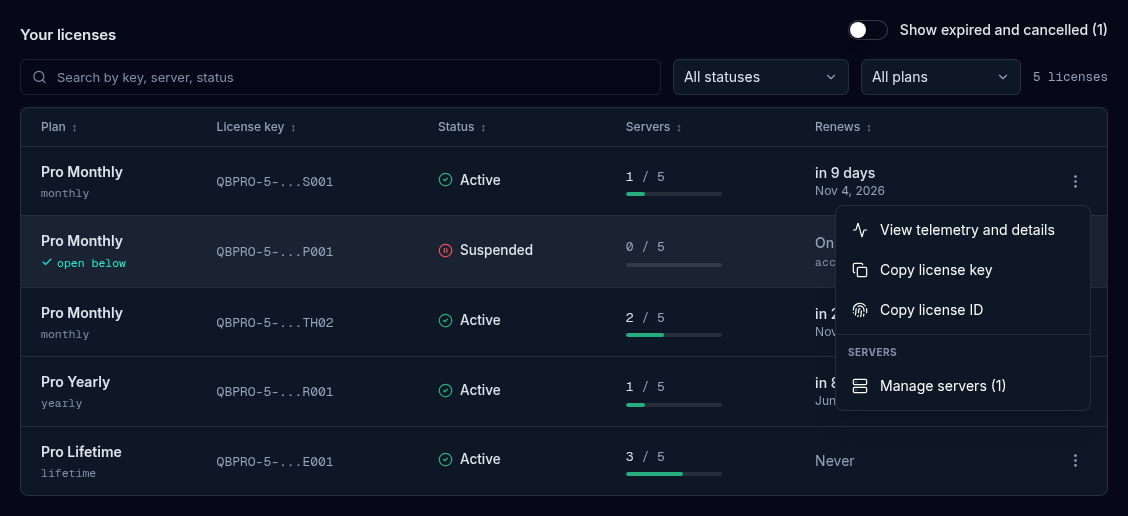This screenshot has width=1128, height=516.
Task: Open actions menu for the S001 license row
Action: click(x=1075, y=181)
